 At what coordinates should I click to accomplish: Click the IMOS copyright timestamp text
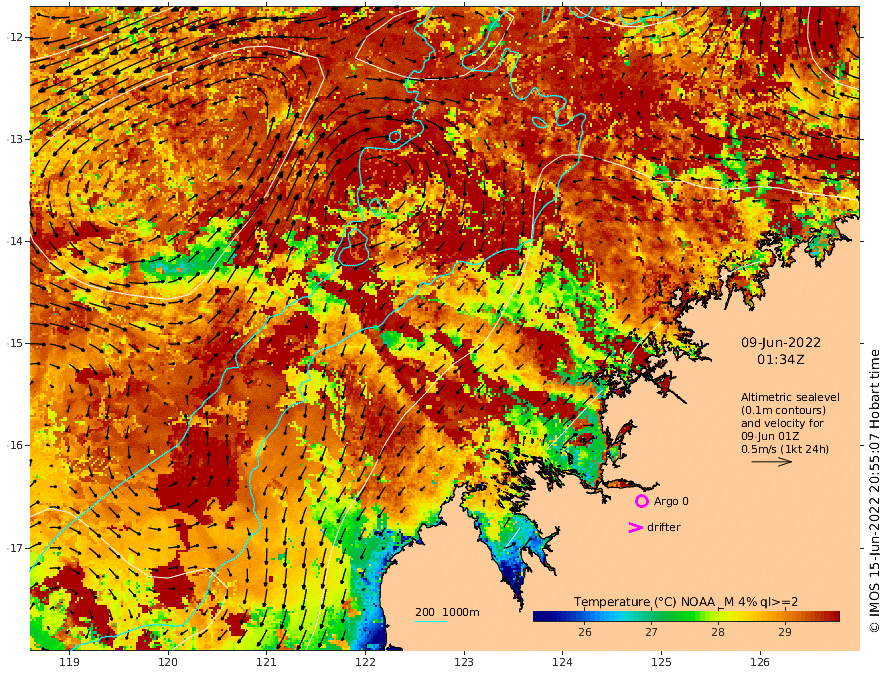[x=873, y=491]
